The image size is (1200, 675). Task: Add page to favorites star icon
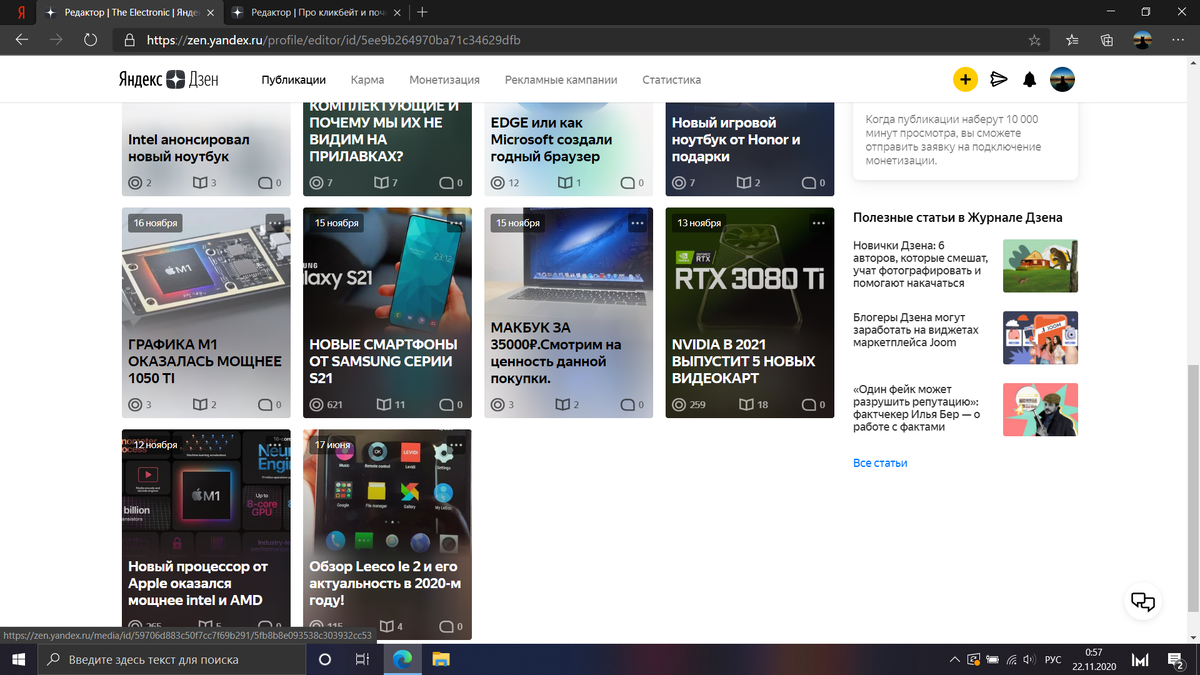click(x=1034, y=41)
